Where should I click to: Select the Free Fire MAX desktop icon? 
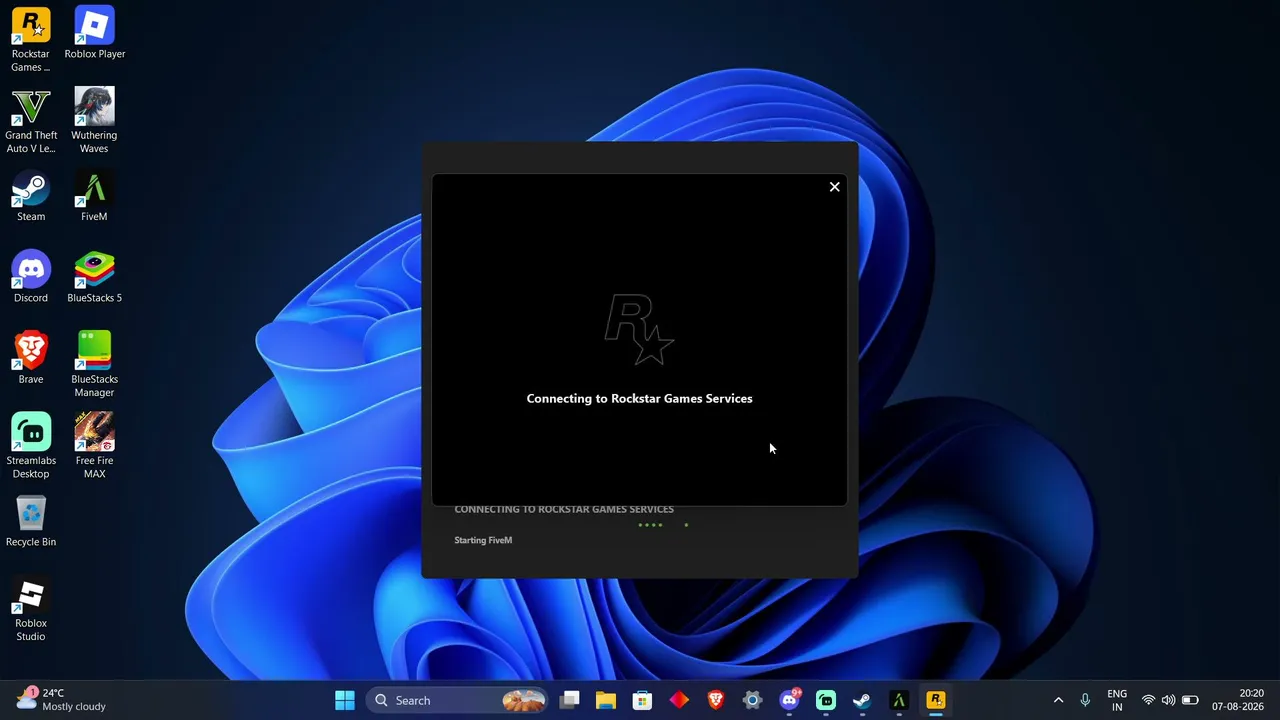(94, 446)
